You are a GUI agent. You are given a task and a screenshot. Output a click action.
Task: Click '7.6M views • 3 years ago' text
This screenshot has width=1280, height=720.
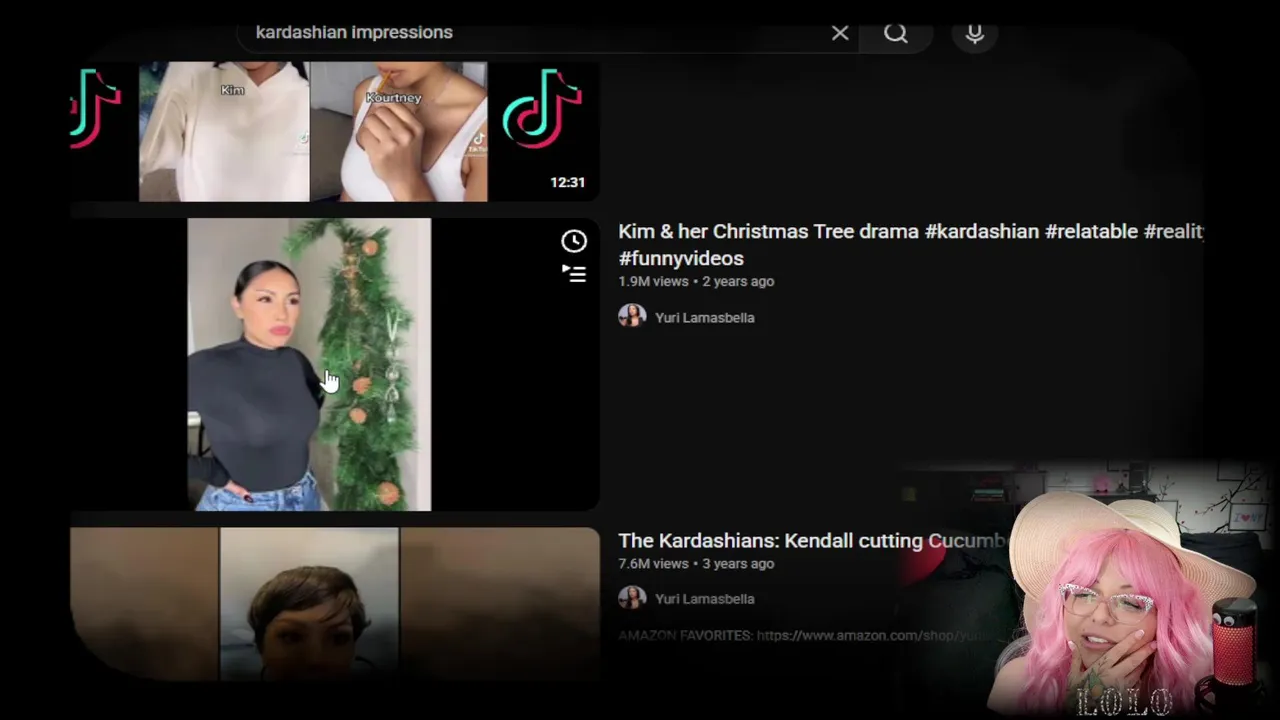pyautogui.click(x=696, y=564)
